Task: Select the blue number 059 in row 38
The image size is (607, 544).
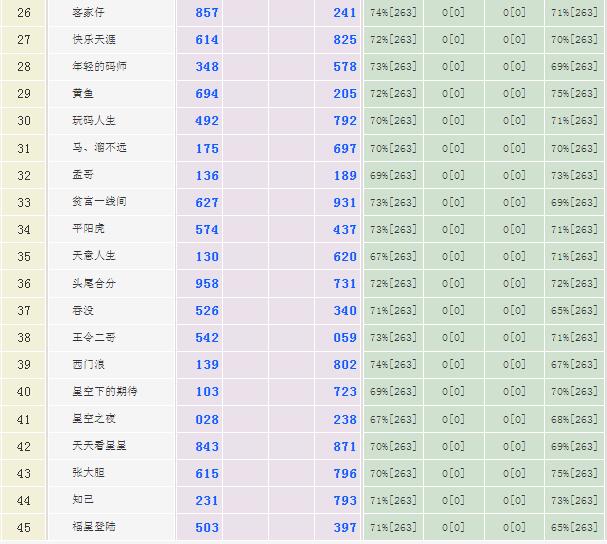Action: (344, 337)
